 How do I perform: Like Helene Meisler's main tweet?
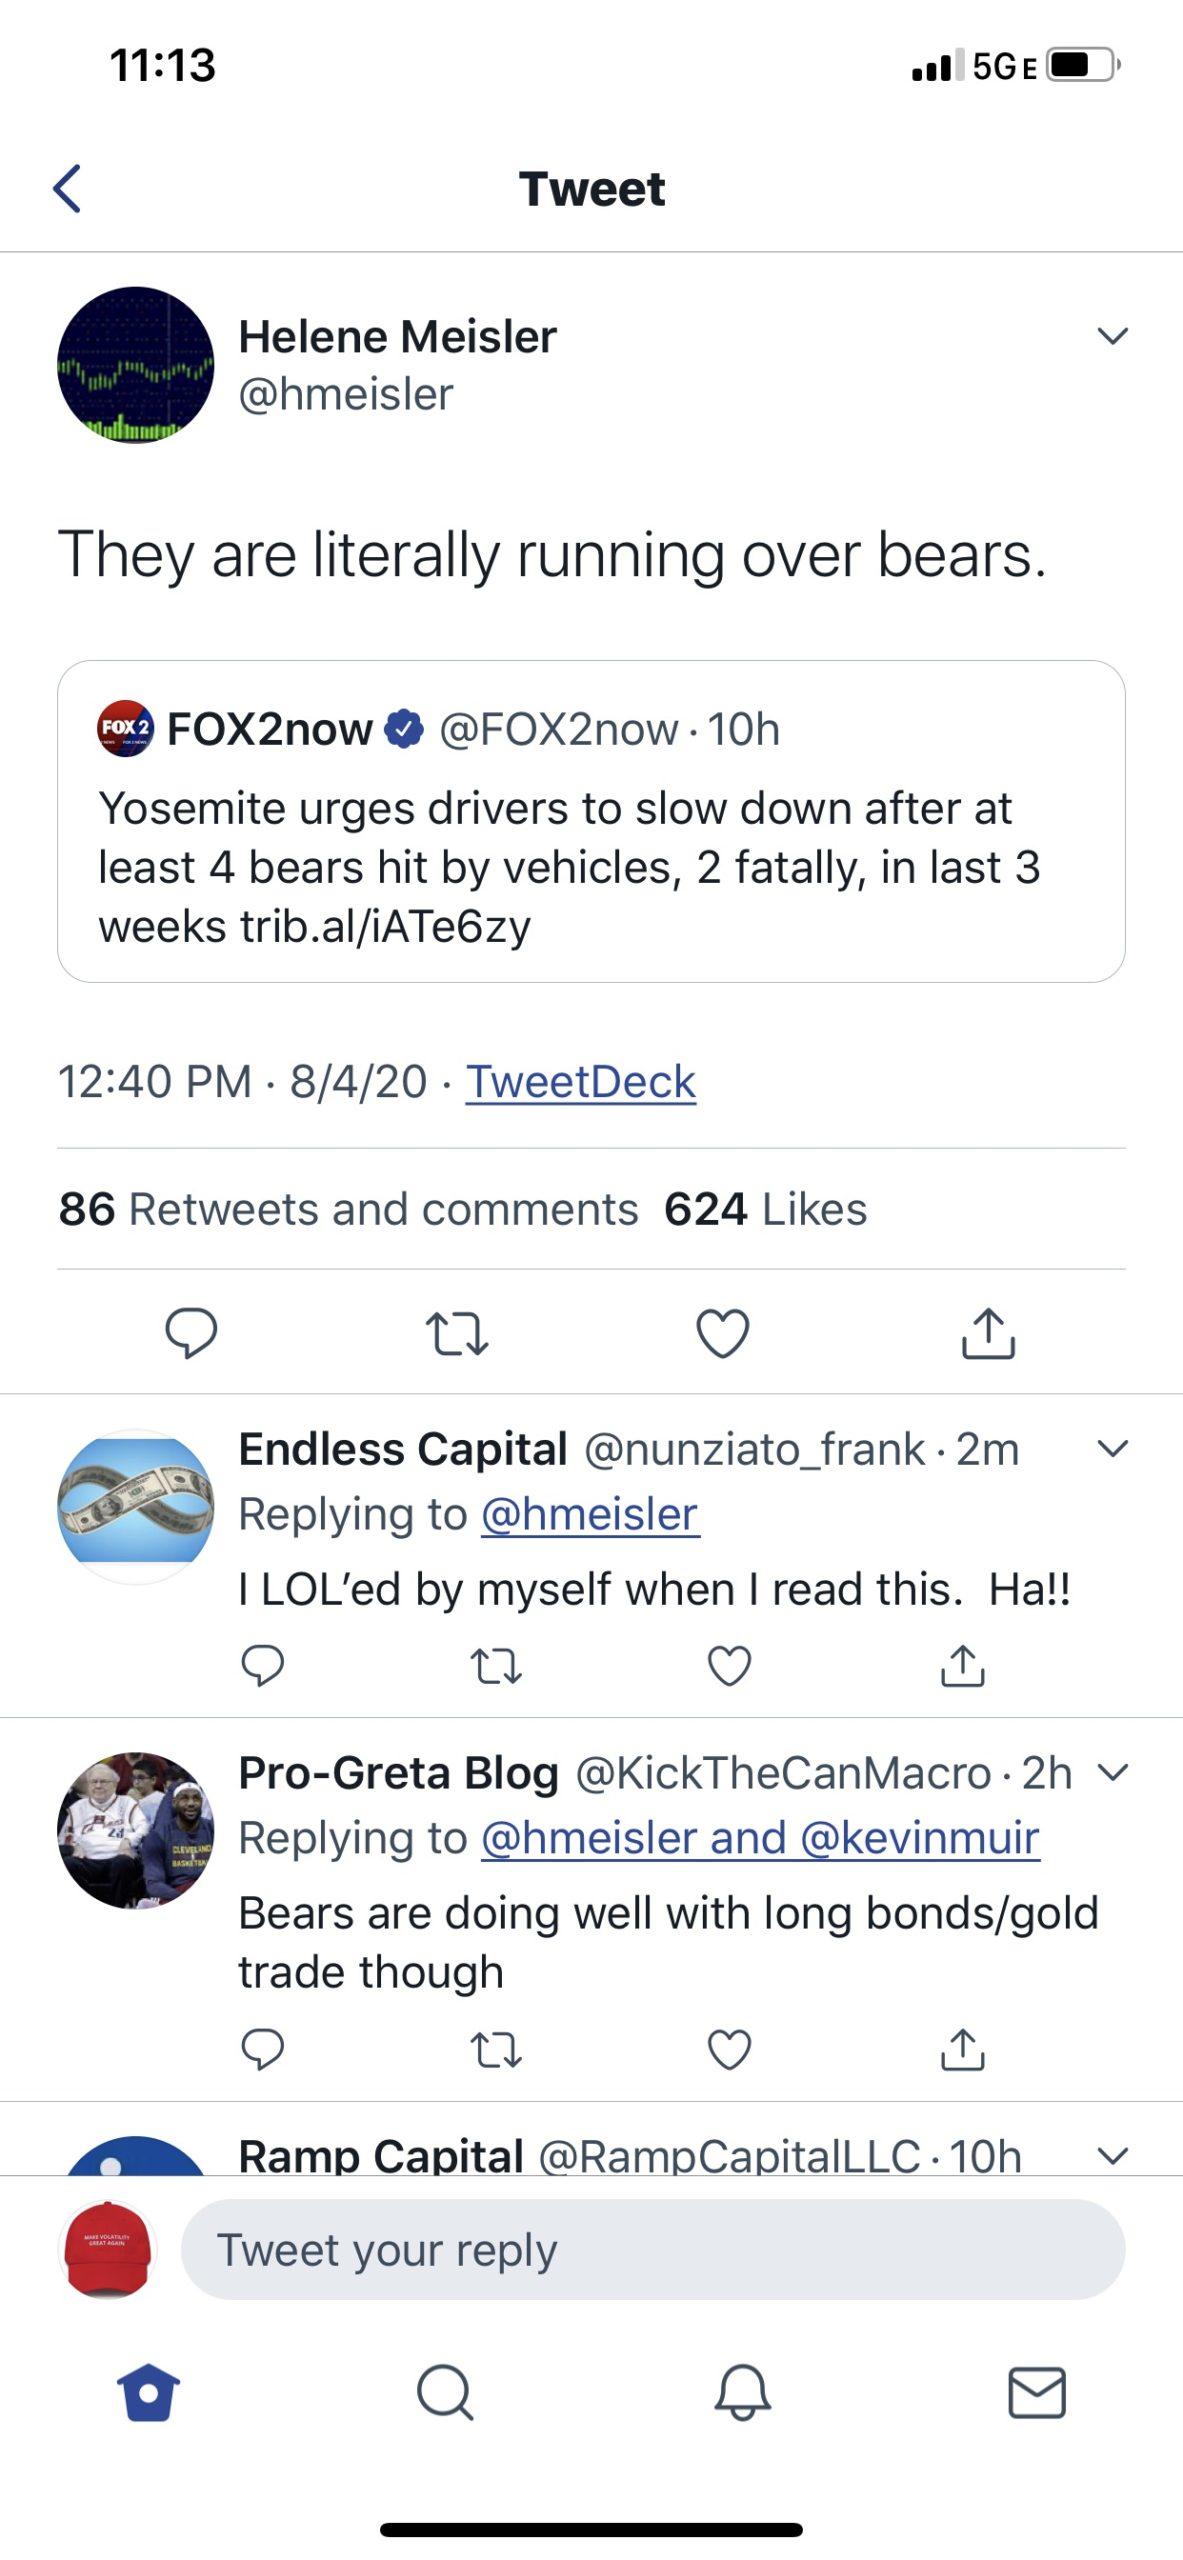(x=722, y=1333)
